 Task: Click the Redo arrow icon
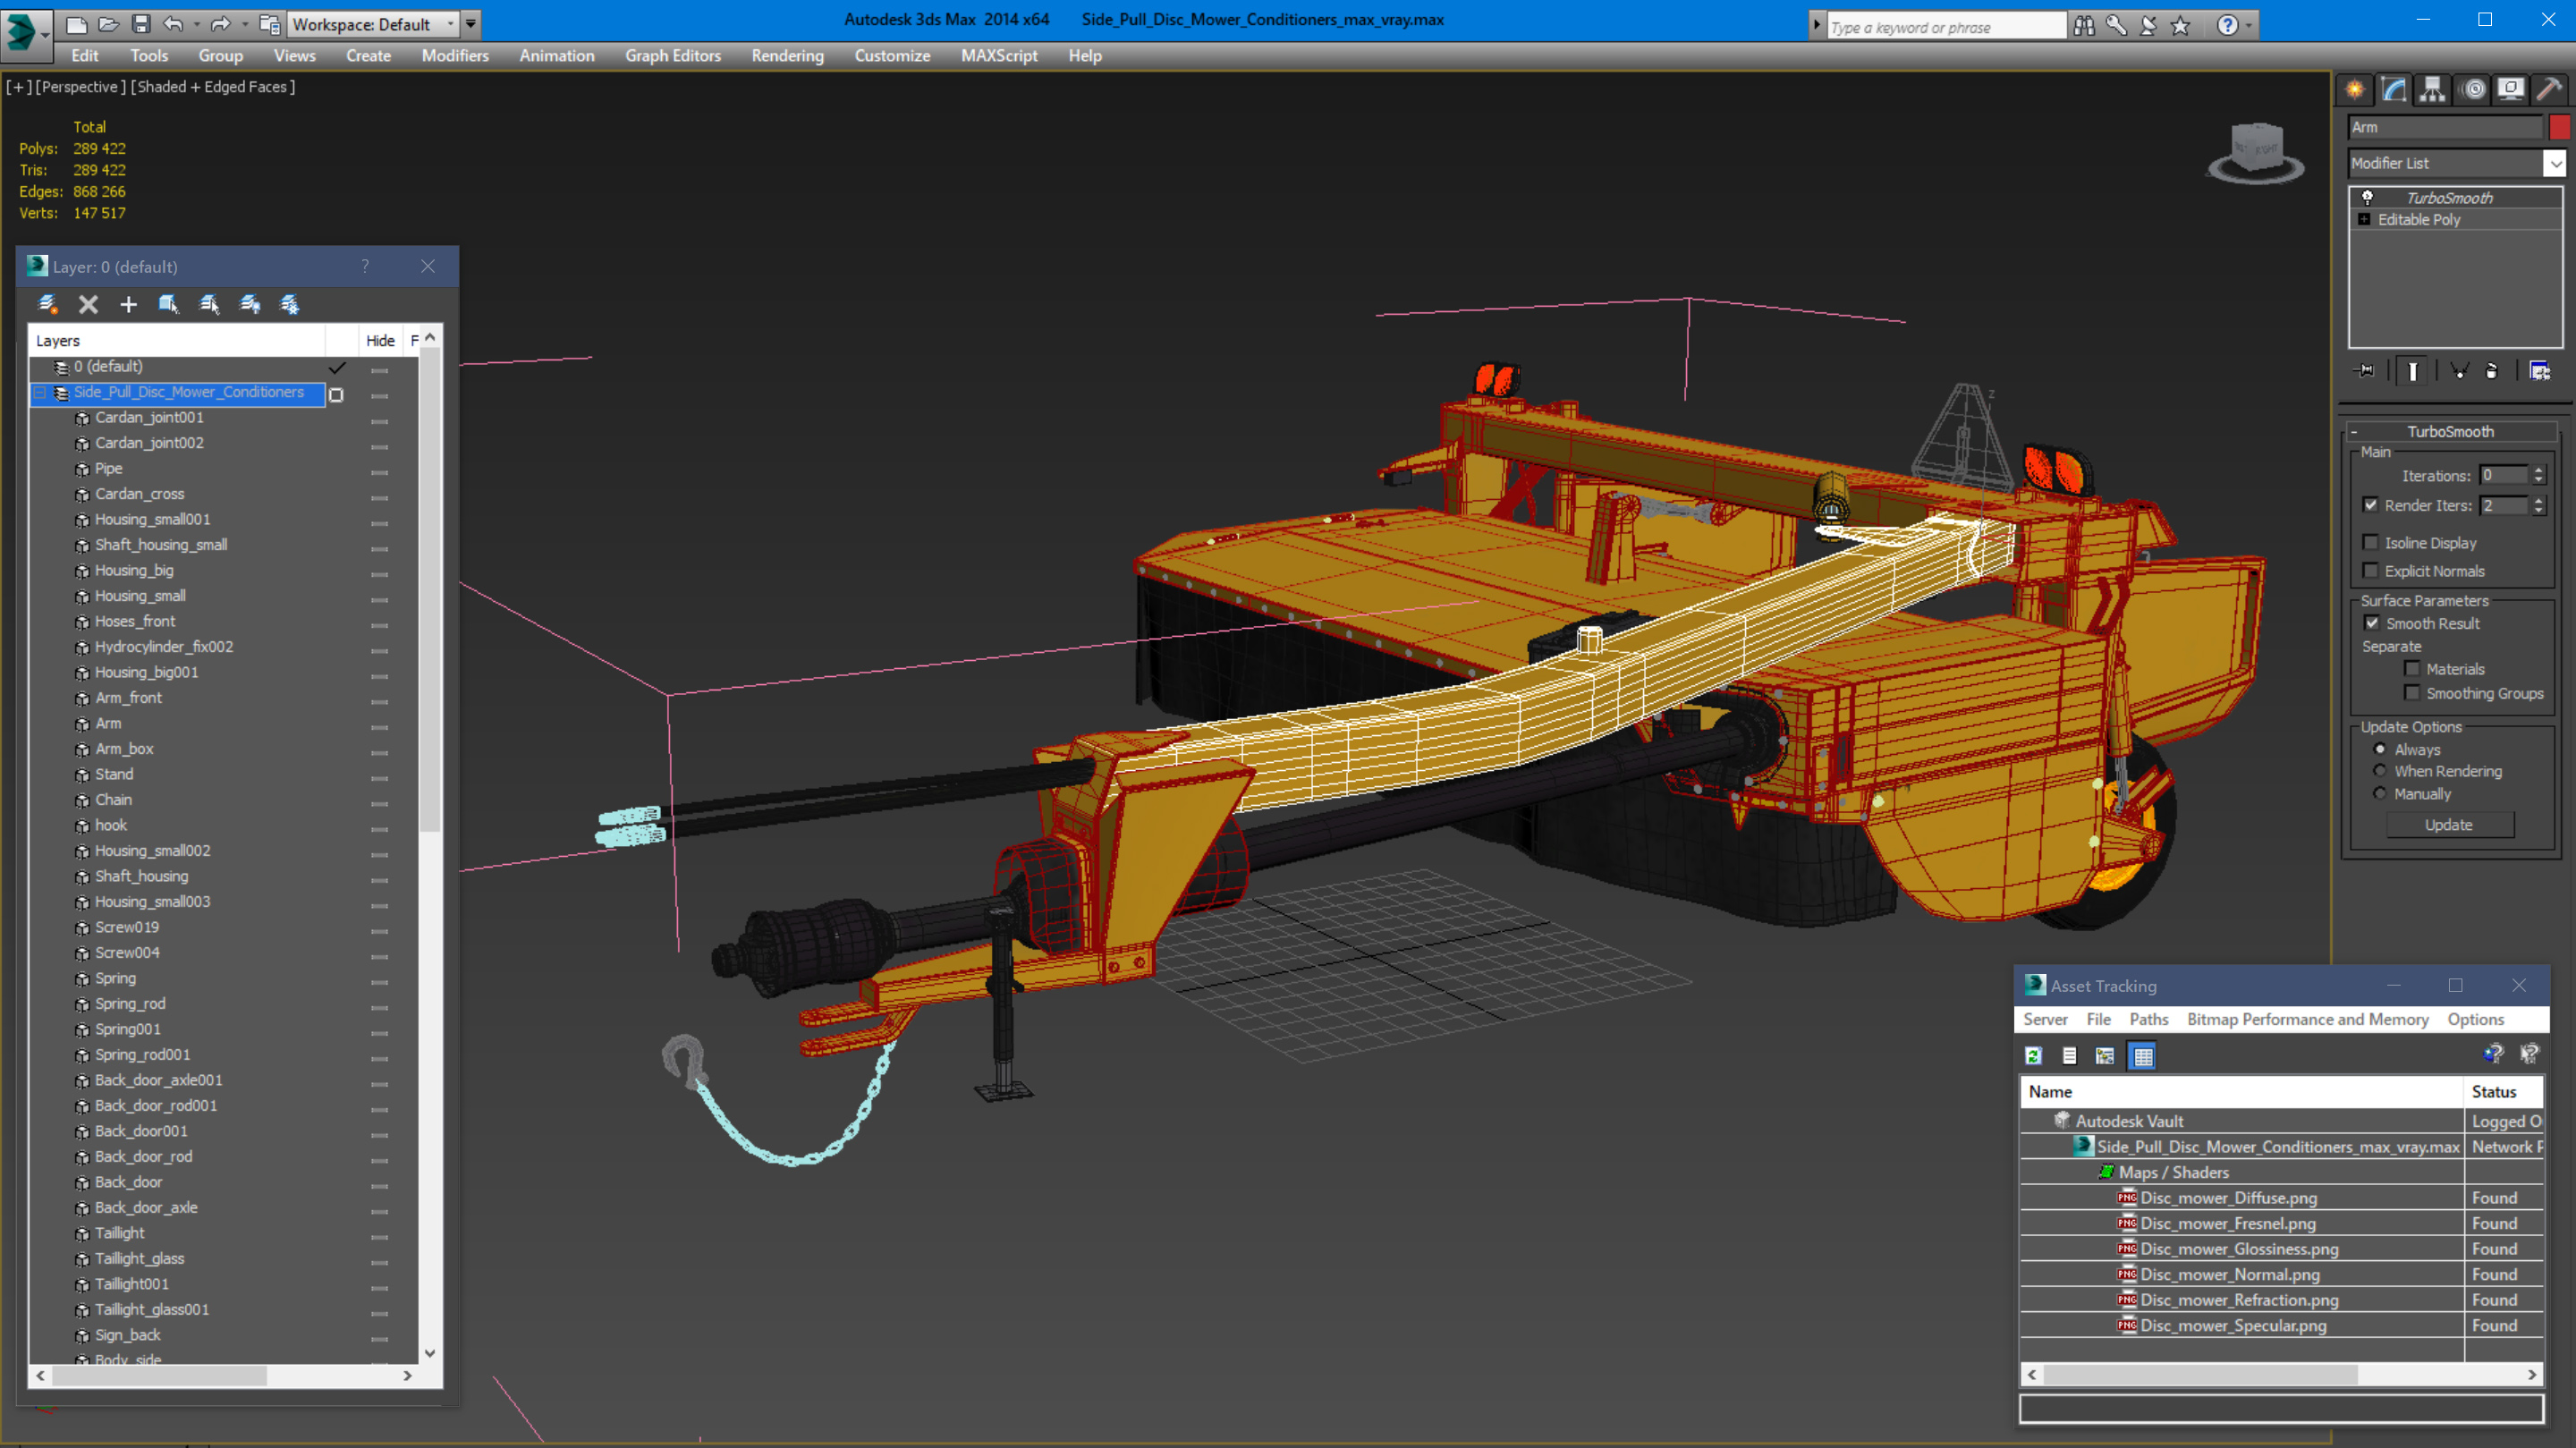(221, 24)
